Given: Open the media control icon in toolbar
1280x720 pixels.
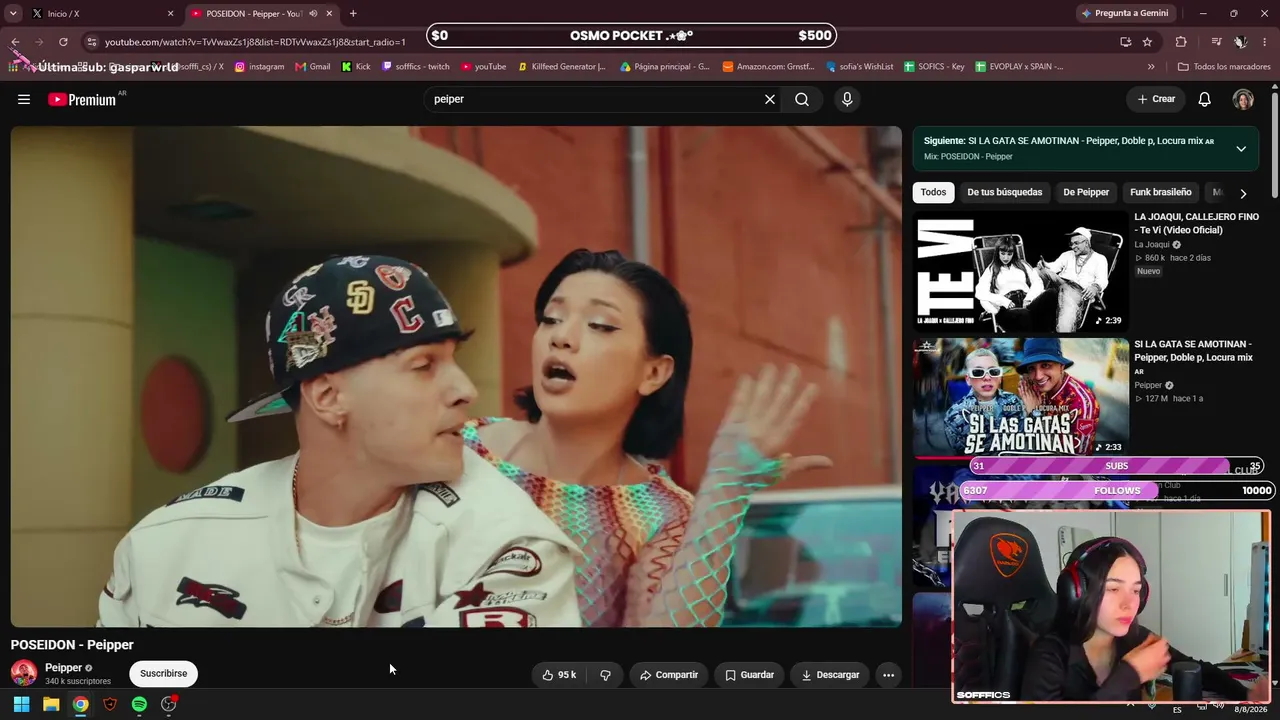Looking at the screenshot, I should (x=1216, y=42).
